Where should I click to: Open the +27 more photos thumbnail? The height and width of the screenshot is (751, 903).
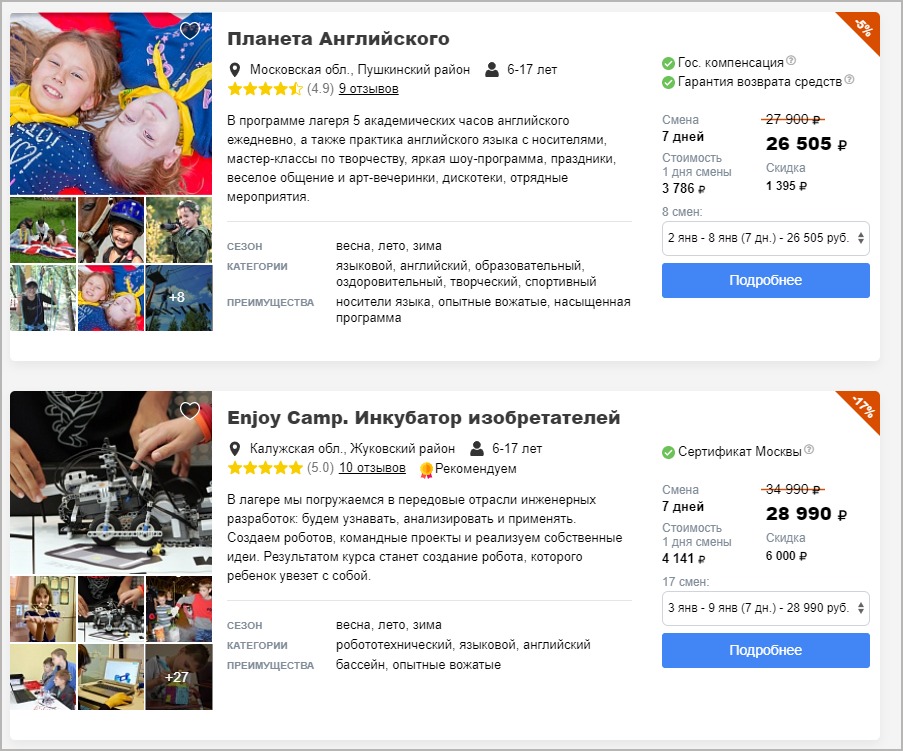pos(179,677)
